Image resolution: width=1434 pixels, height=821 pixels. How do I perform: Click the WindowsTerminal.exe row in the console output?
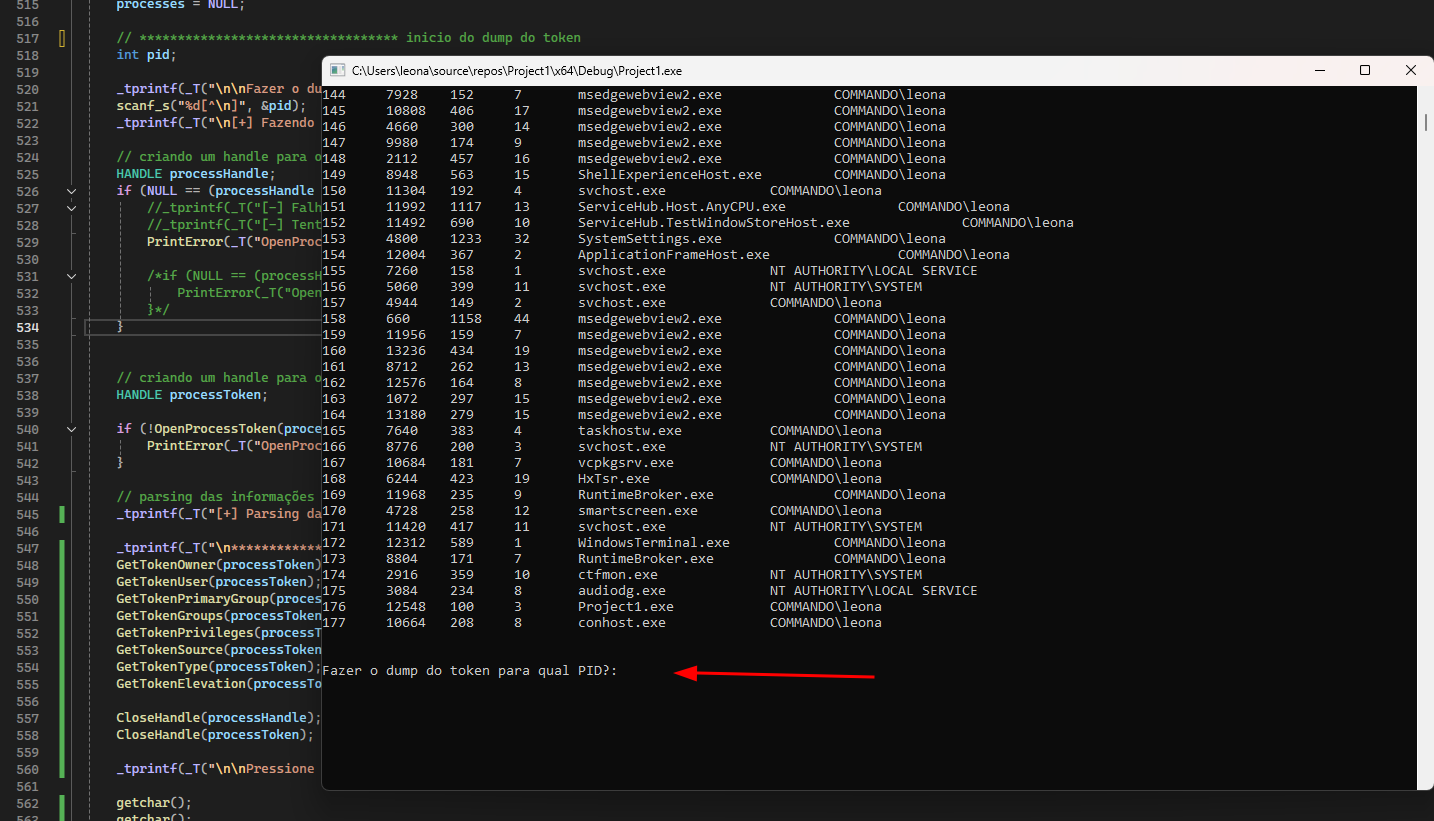point(653,543)
